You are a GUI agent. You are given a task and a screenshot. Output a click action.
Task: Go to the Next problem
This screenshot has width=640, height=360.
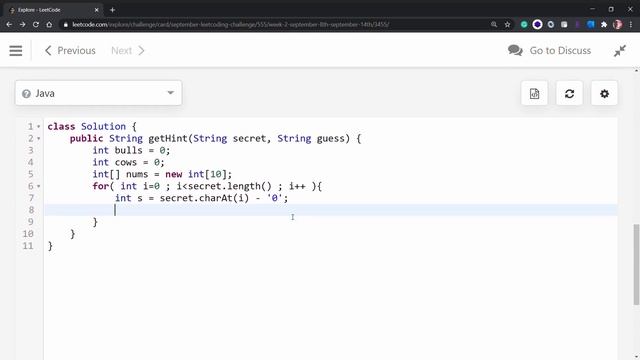128,51
